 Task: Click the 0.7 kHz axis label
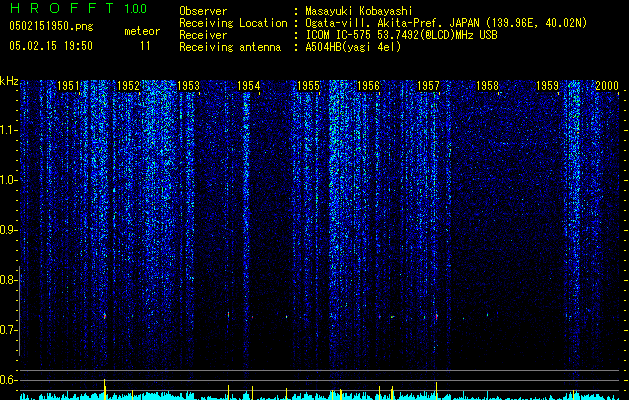8,330
